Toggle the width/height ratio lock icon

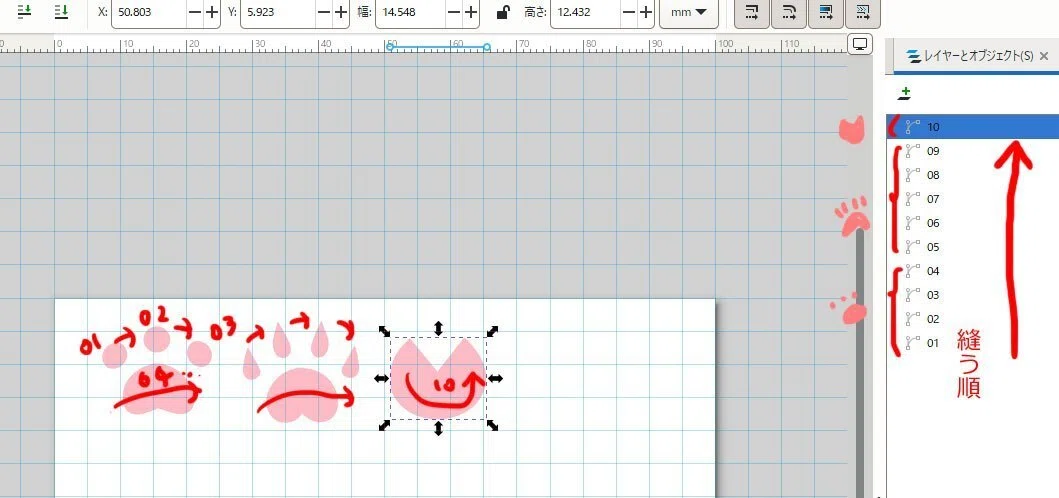coord(502,12)
